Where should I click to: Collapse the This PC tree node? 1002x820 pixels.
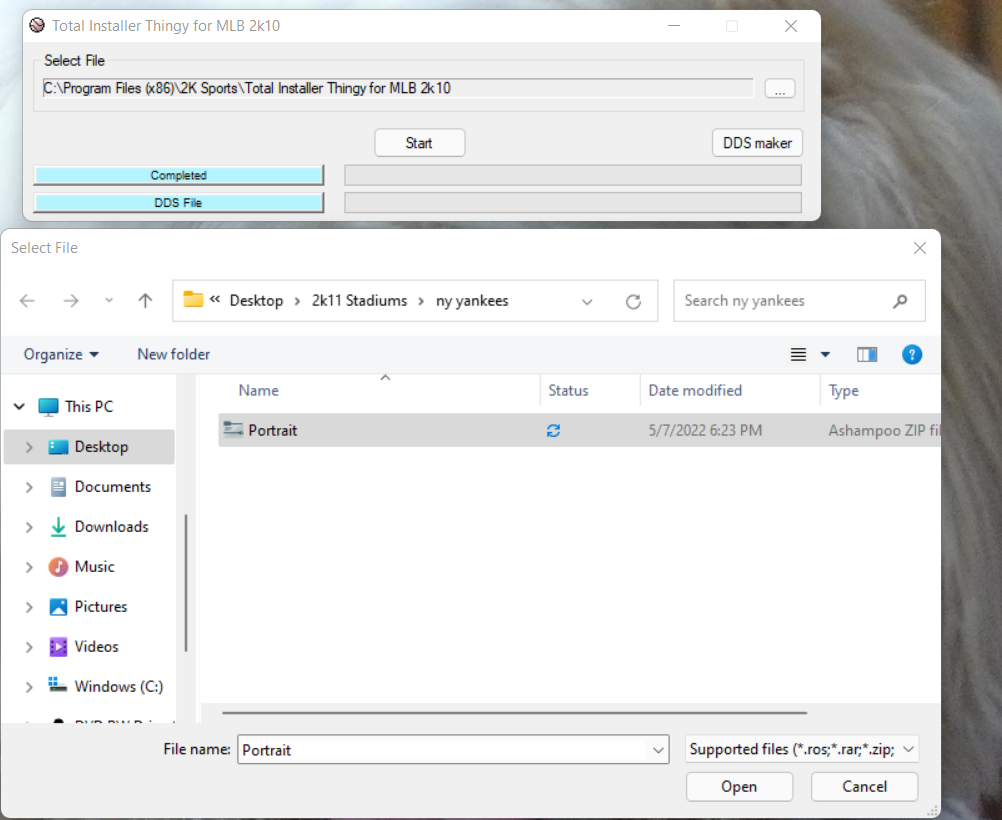point(19,406)
